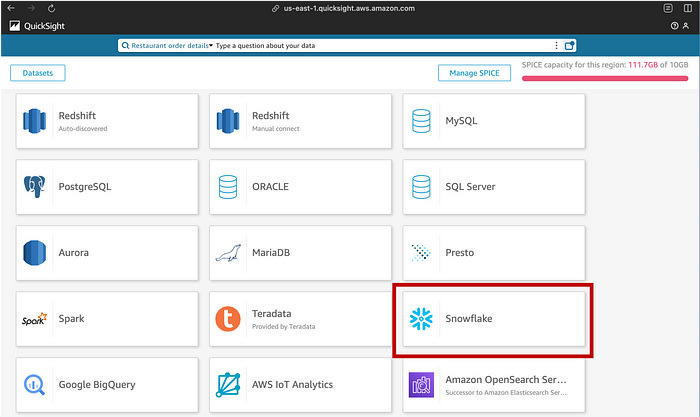Click the Spark logo icon

click(35, 320)
